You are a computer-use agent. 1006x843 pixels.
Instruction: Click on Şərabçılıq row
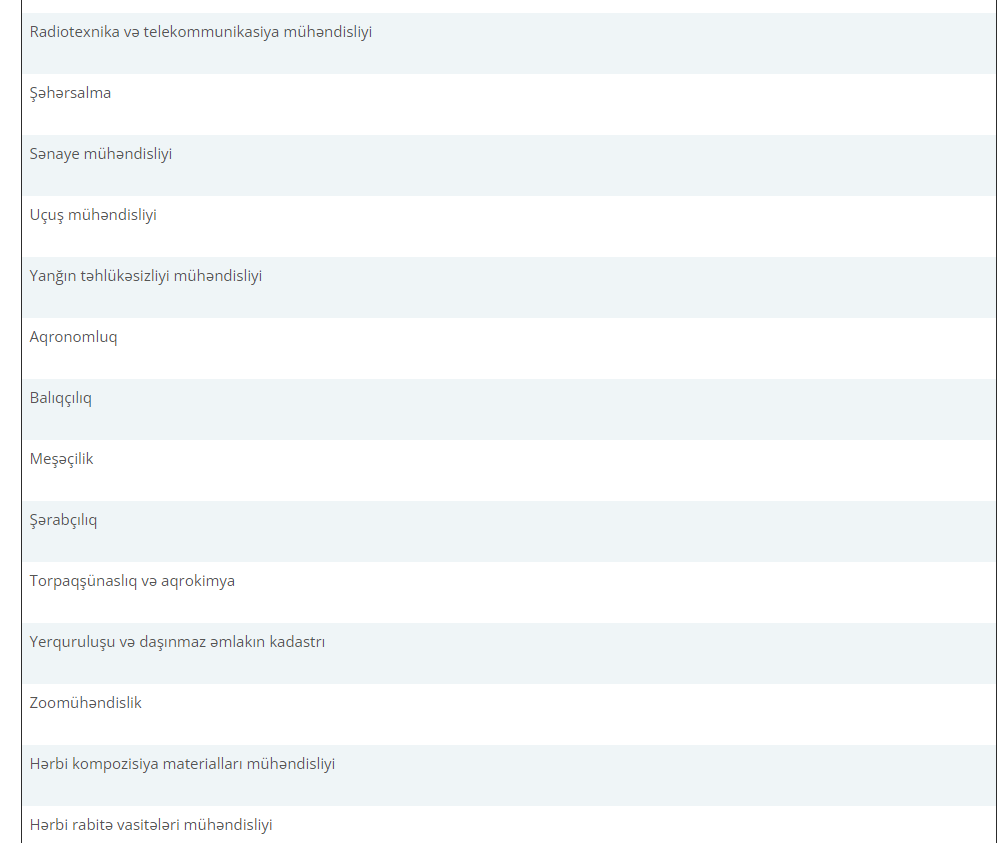tap(64, 520)
